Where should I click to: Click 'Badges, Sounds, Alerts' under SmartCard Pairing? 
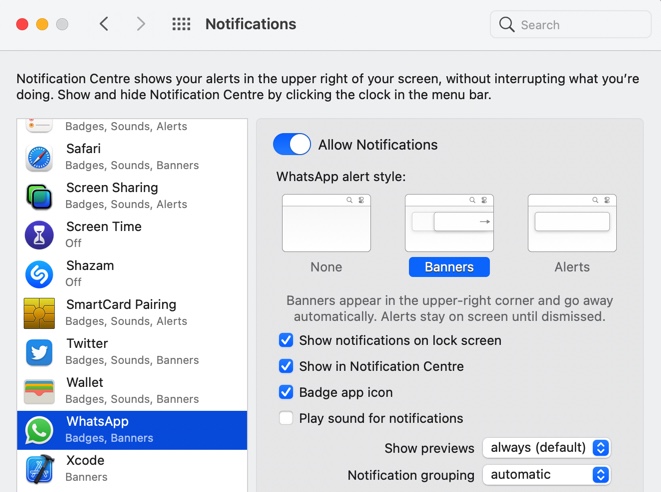pos(126,321)
